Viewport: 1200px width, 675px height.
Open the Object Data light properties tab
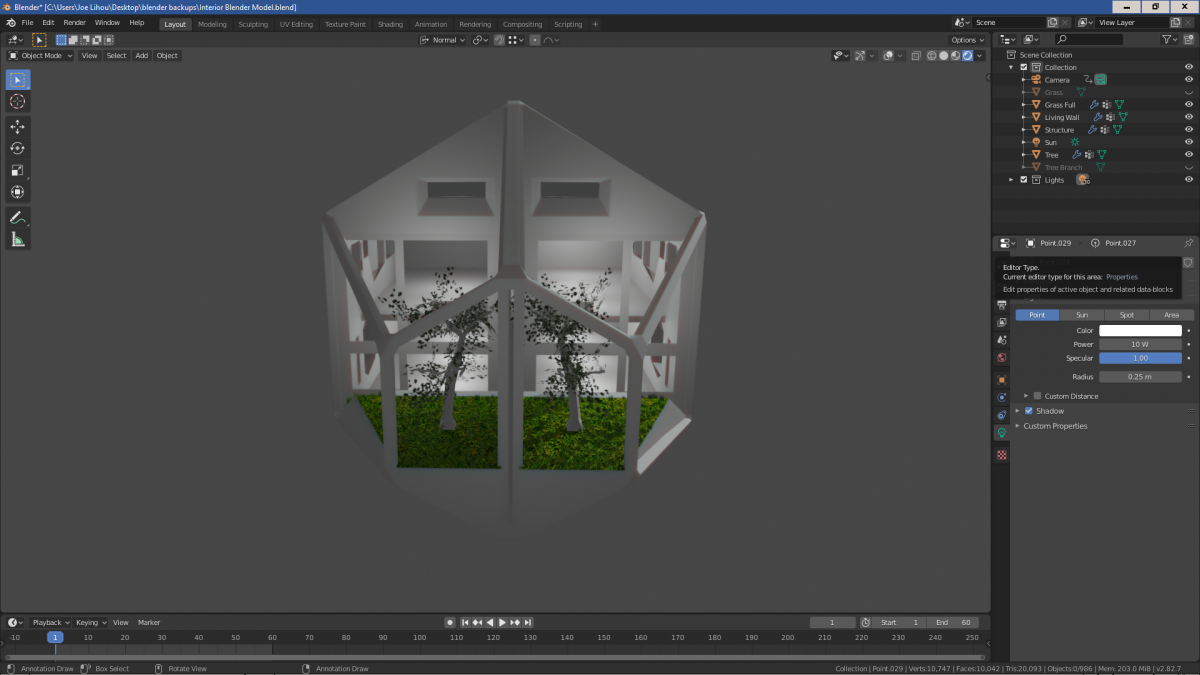click(1001, 433)
